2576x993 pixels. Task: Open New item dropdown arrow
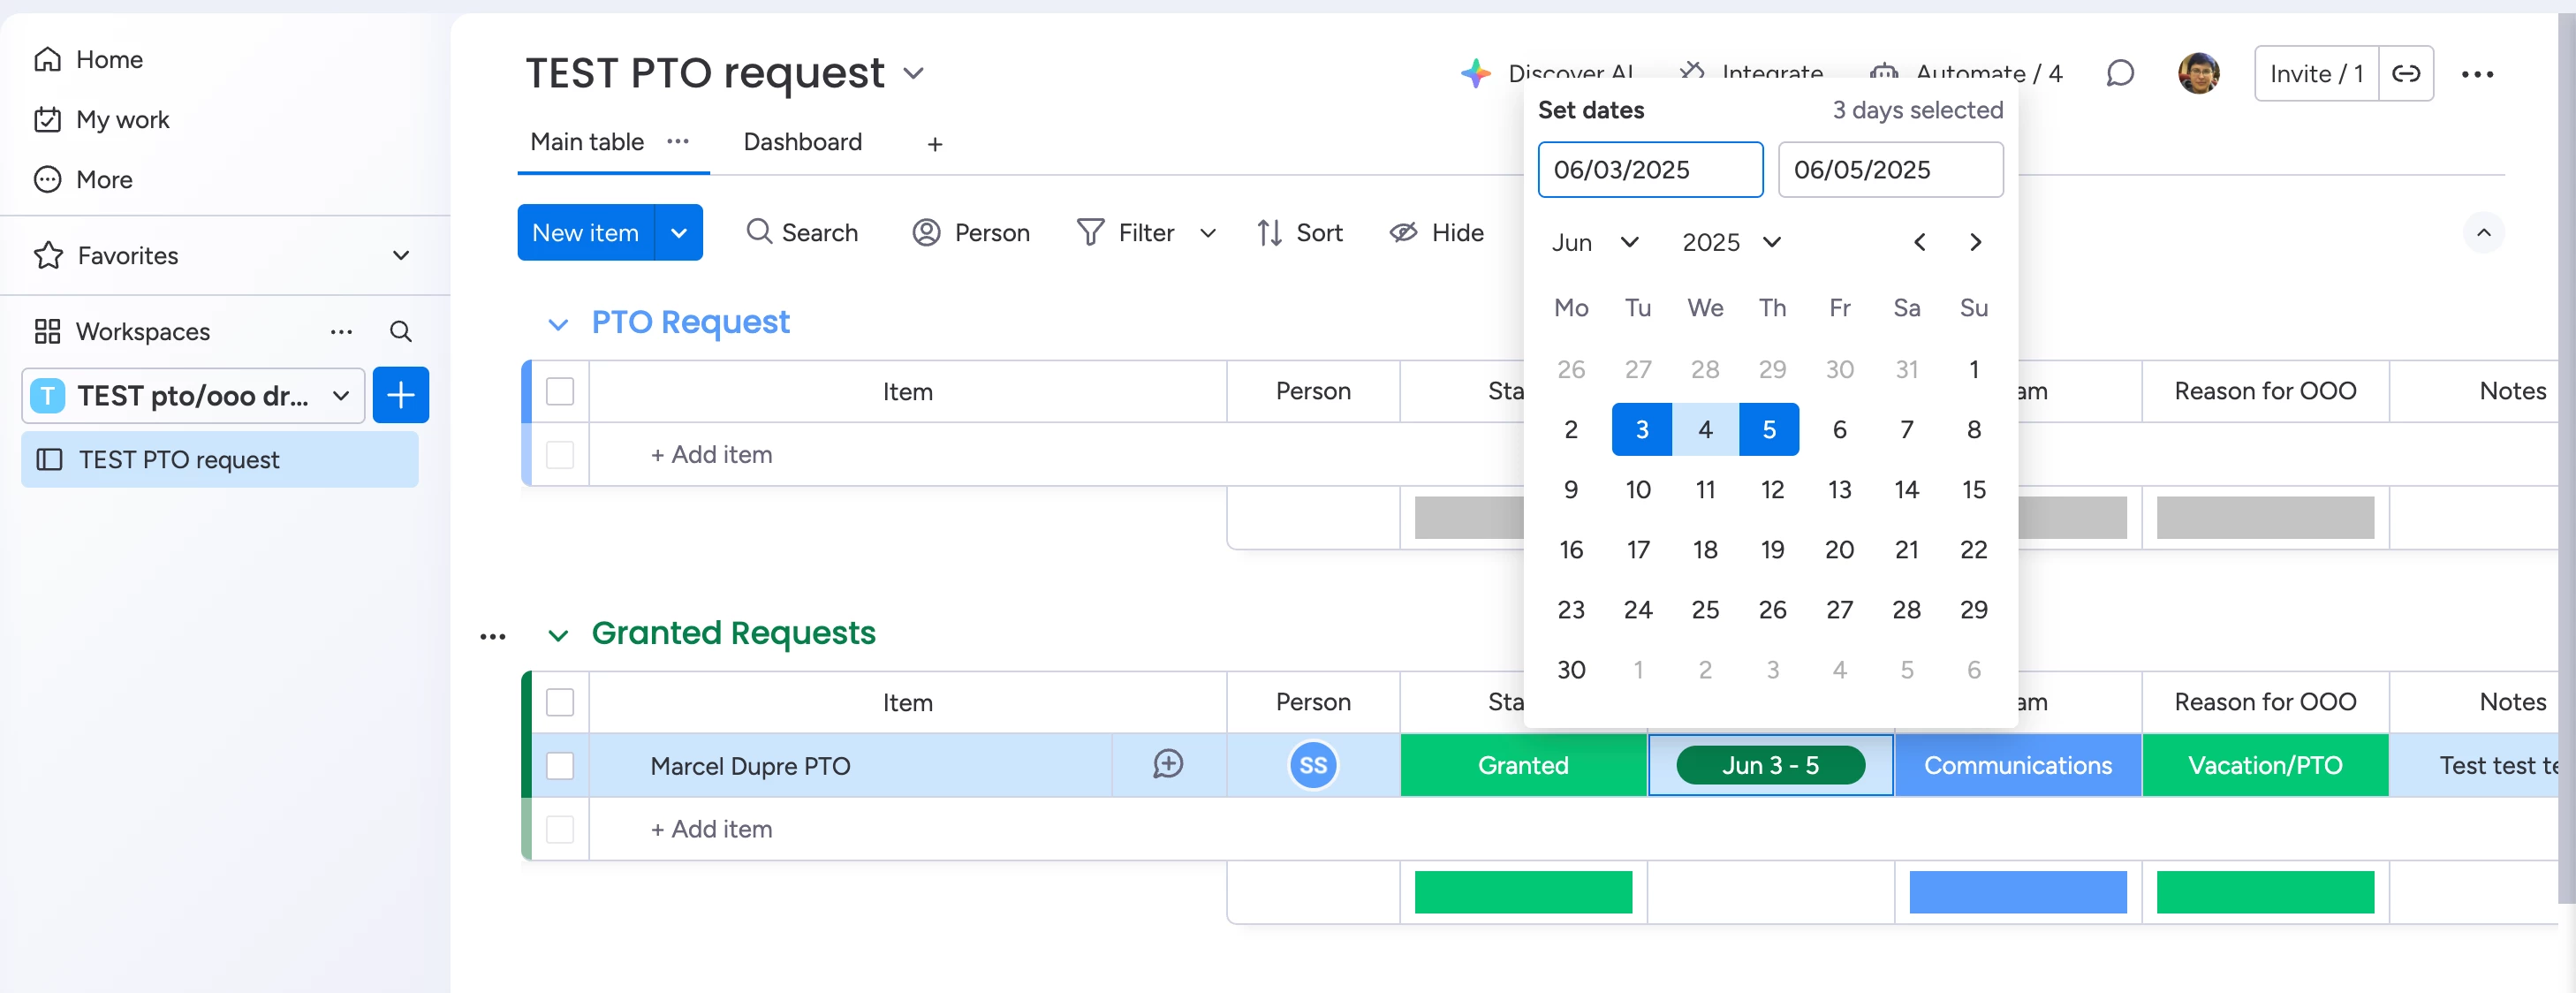pos(679,232)
